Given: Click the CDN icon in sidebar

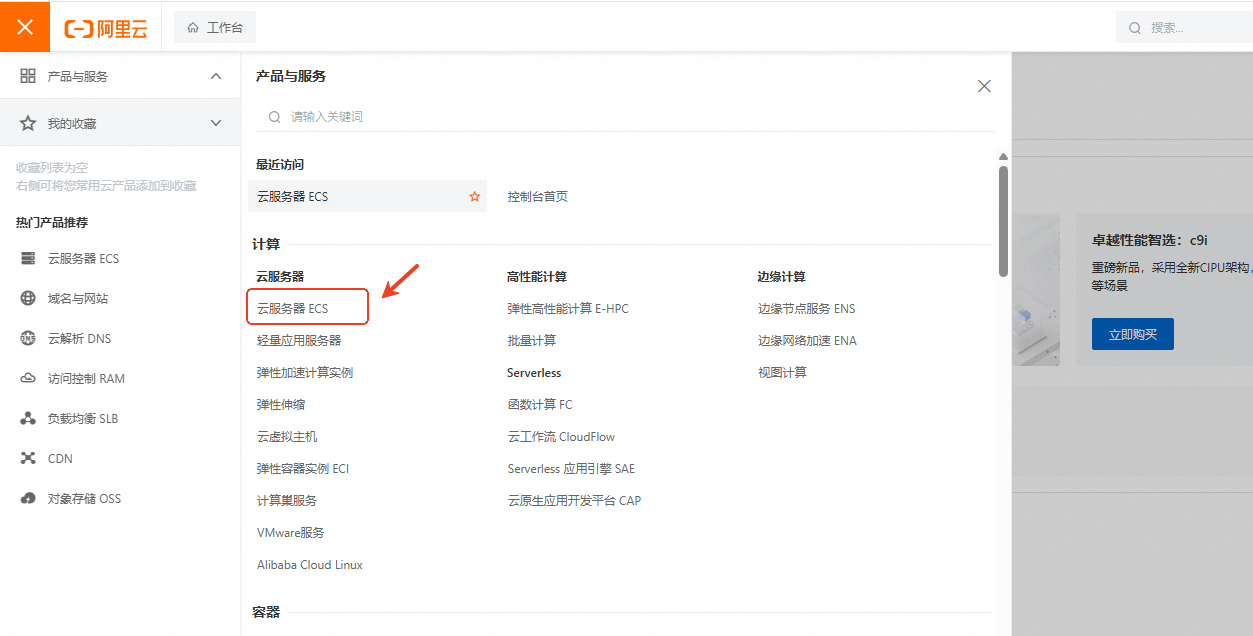Looking at the screenshot, I should point(28,458).
